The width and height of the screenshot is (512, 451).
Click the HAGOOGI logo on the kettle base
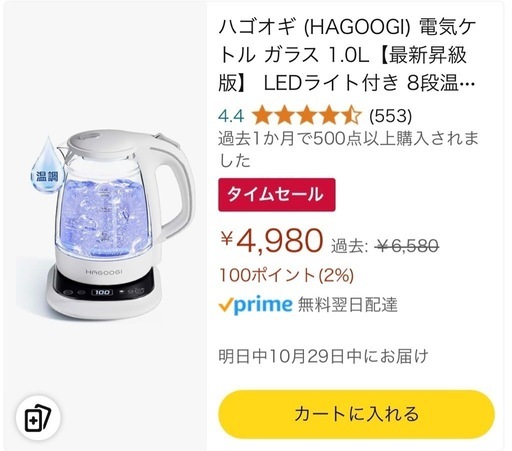(x=104, y=272)
